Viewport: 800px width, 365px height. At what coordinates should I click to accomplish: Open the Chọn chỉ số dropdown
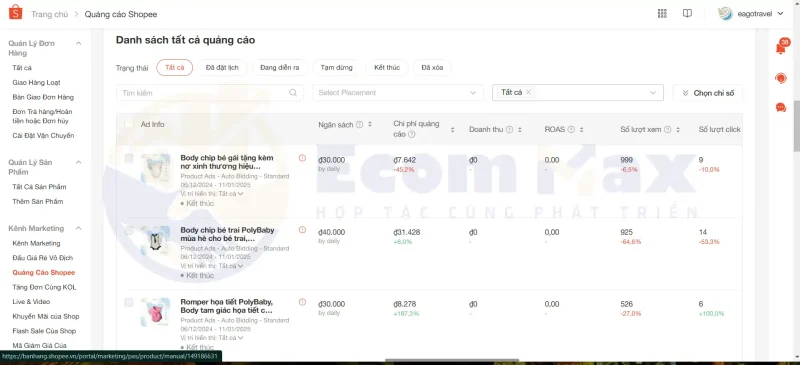tap(708, 93)
